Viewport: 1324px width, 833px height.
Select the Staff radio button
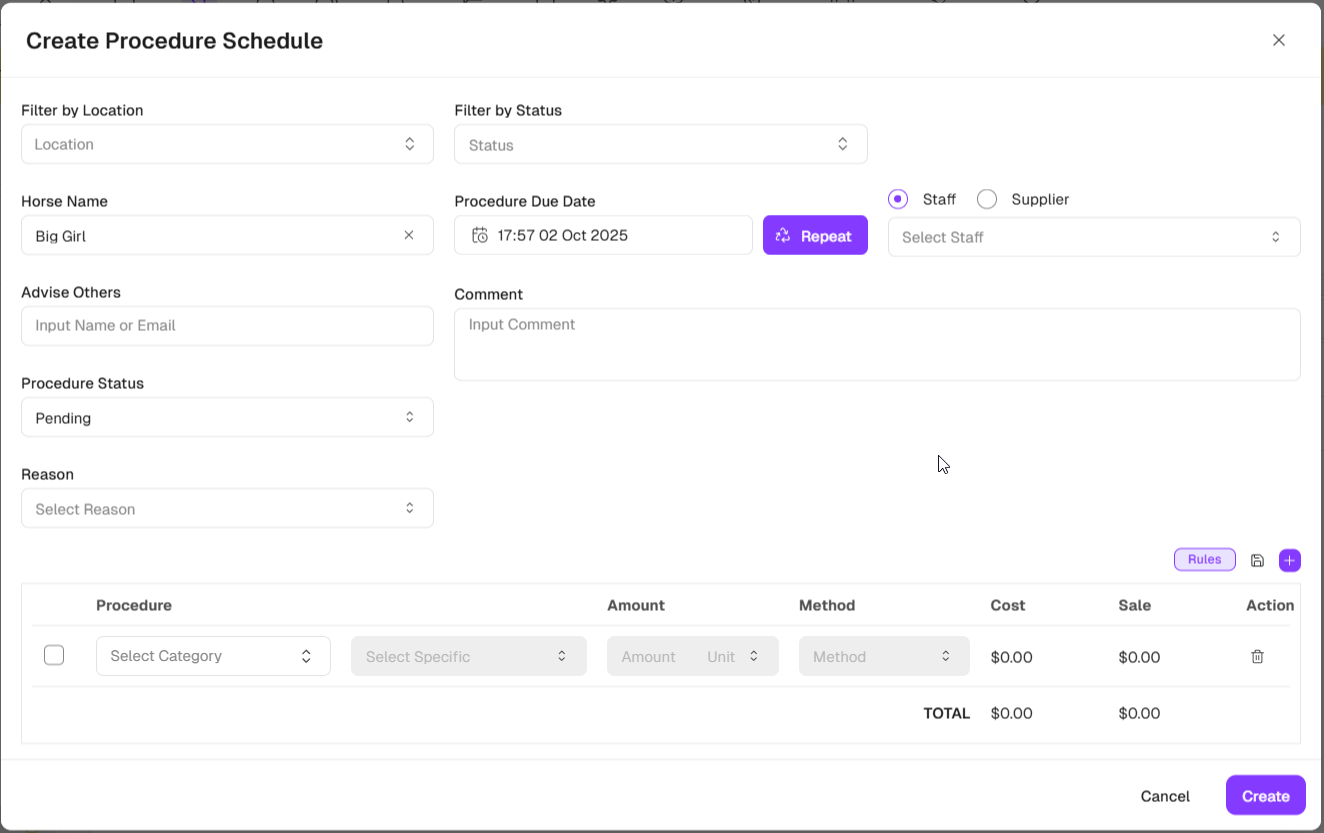coord(898,199)
